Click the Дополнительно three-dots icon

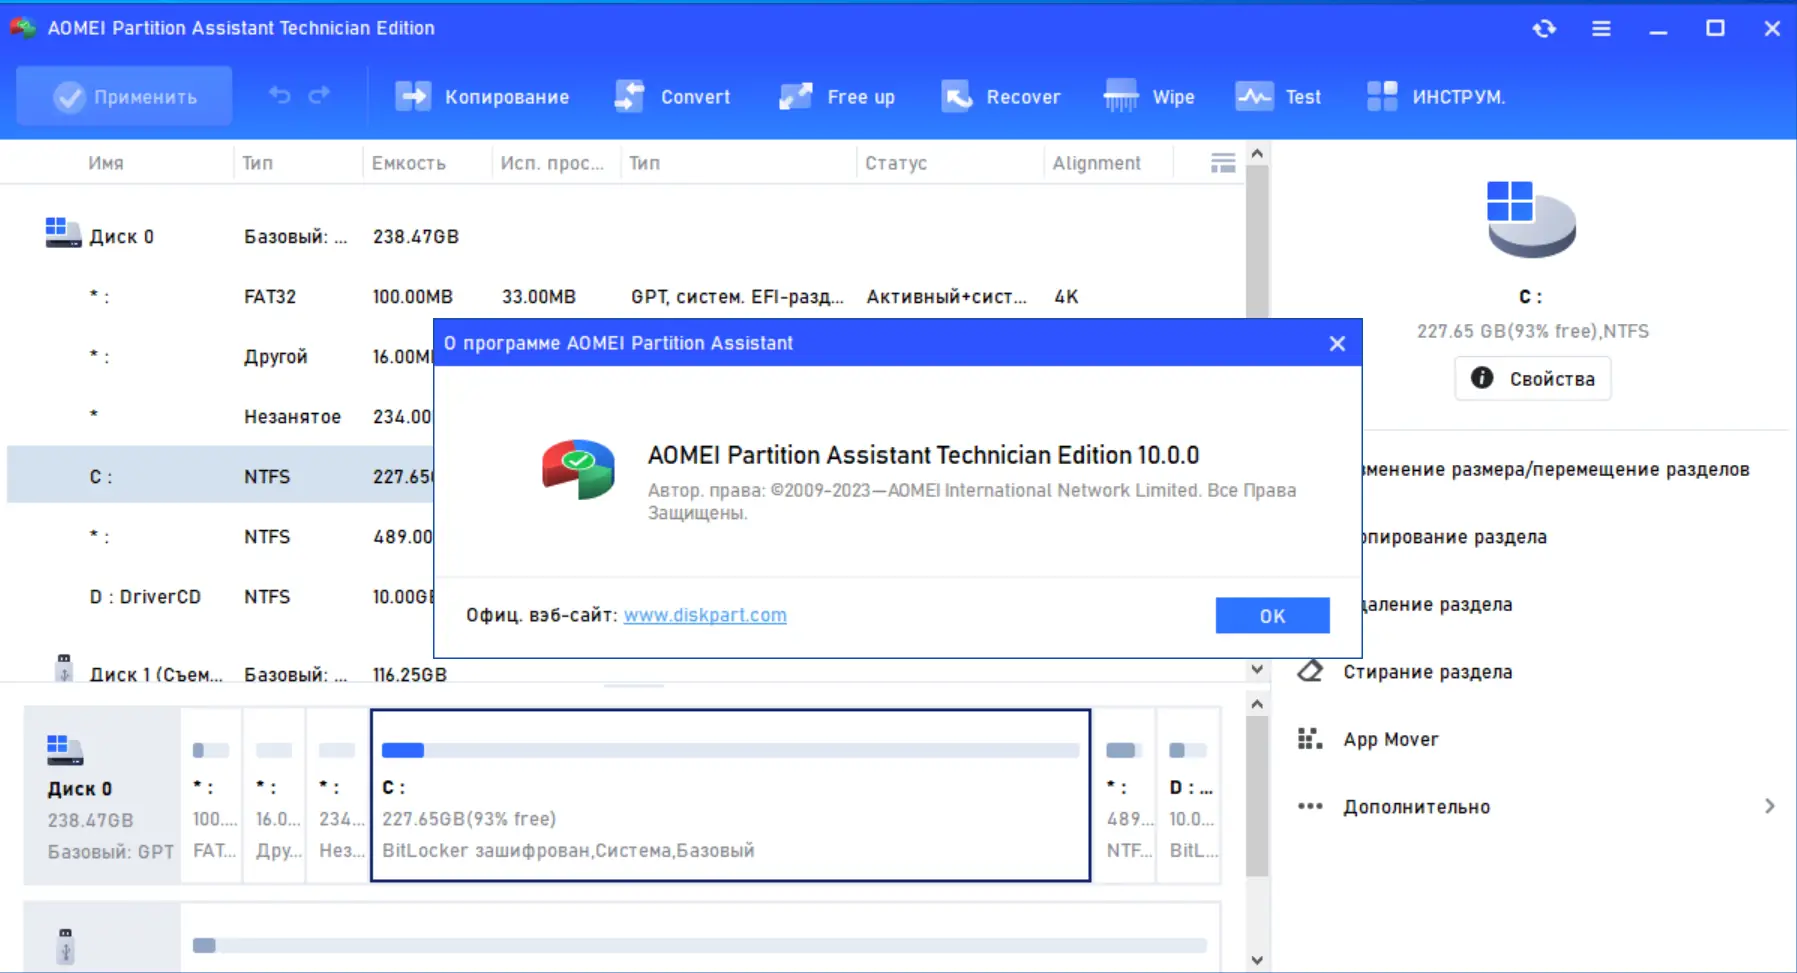click(1310, 806)
